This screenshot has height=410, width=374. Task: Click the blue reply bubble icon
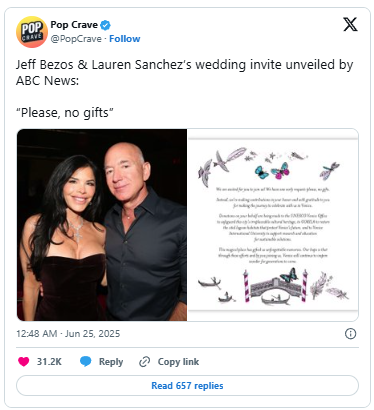(x=86, y=361)
